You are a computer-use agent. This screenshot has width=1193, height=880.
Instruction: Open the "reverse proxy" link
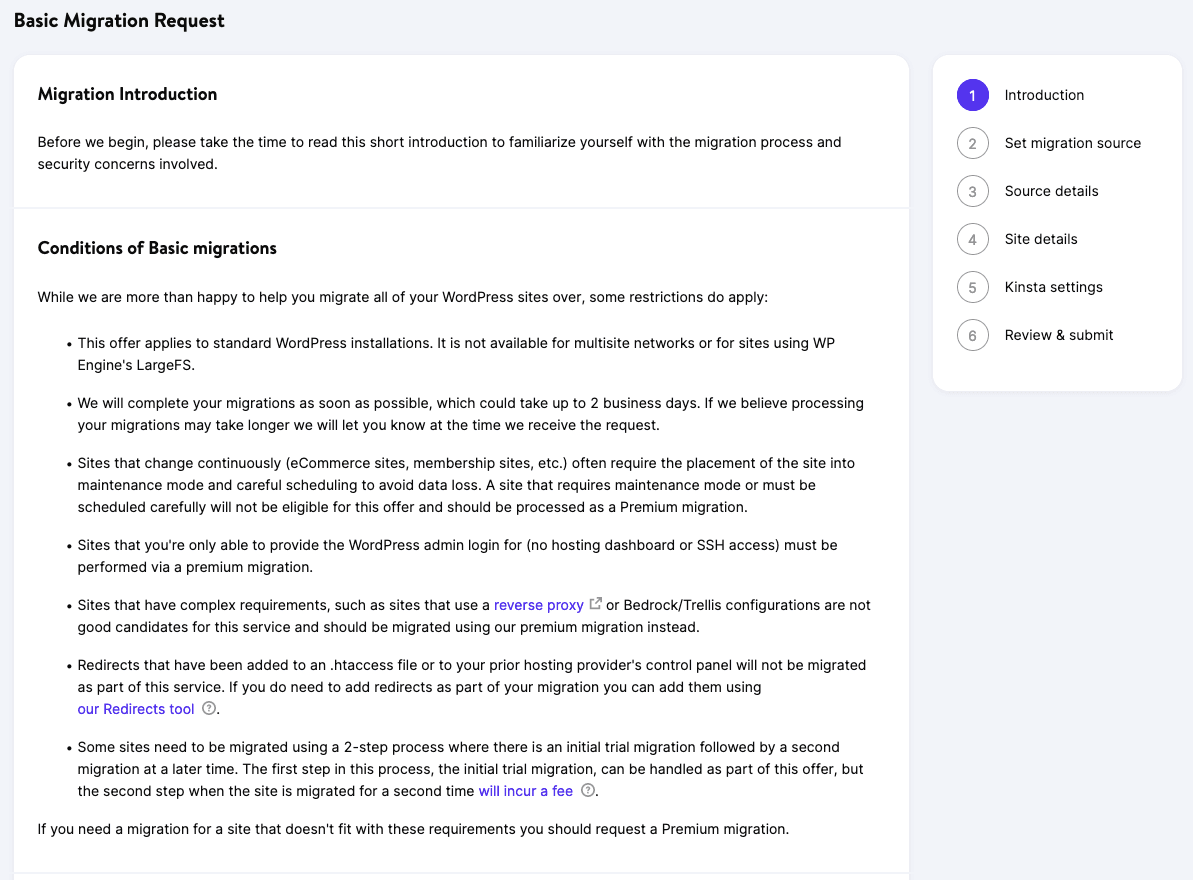point(538,604)
